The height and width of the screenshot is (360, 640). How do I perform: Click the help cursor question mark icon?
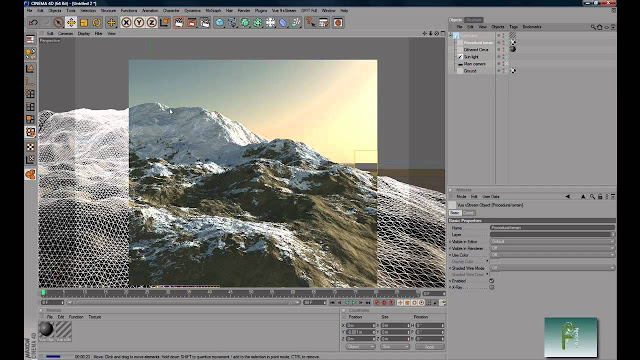tap(311, 23)
